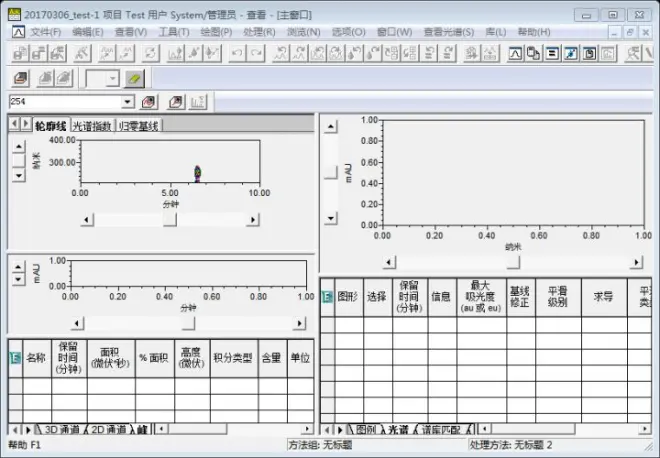
Task: Open the 文件(F) menu
Action: [x=46, y=32]
